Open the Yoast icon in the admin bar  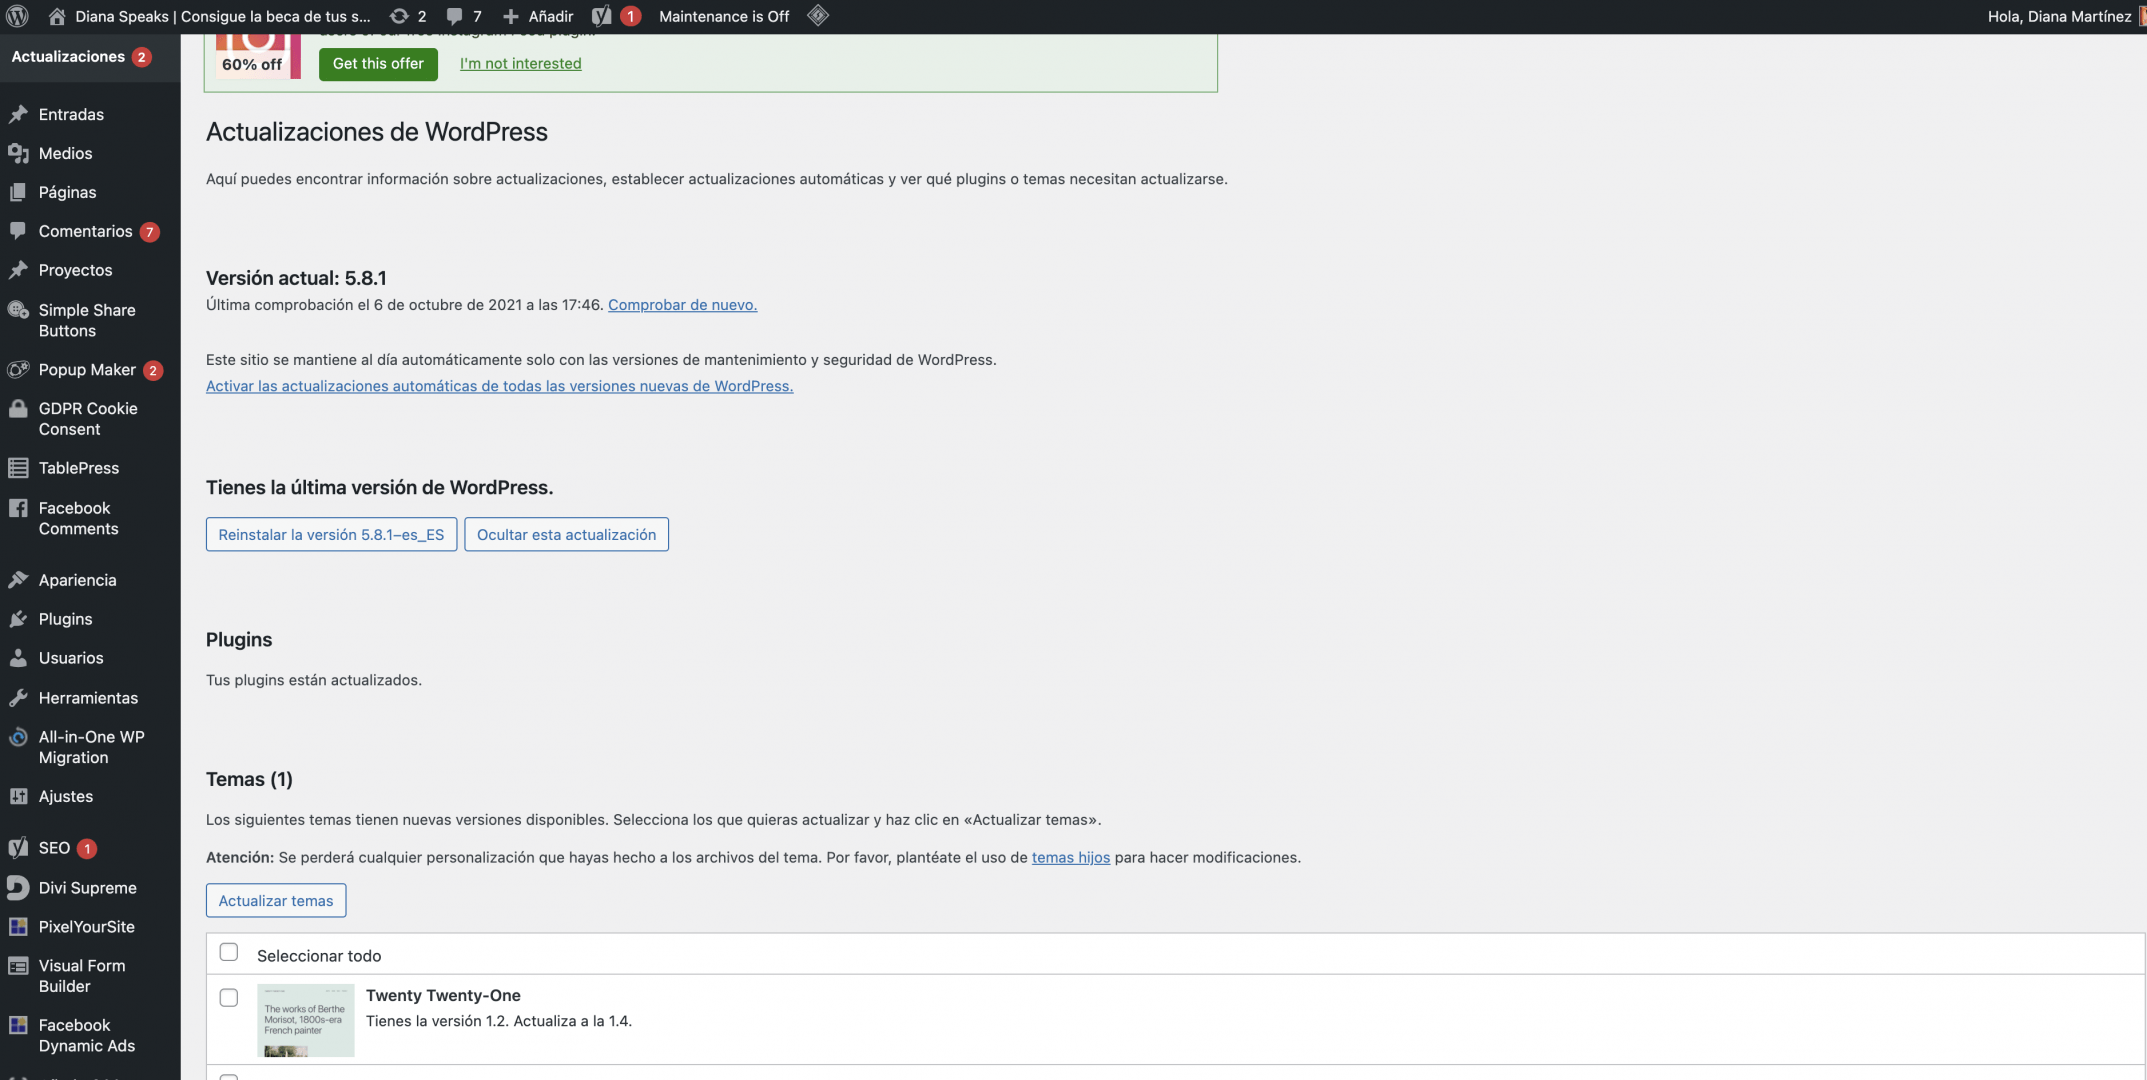click(x=601, y=16)
